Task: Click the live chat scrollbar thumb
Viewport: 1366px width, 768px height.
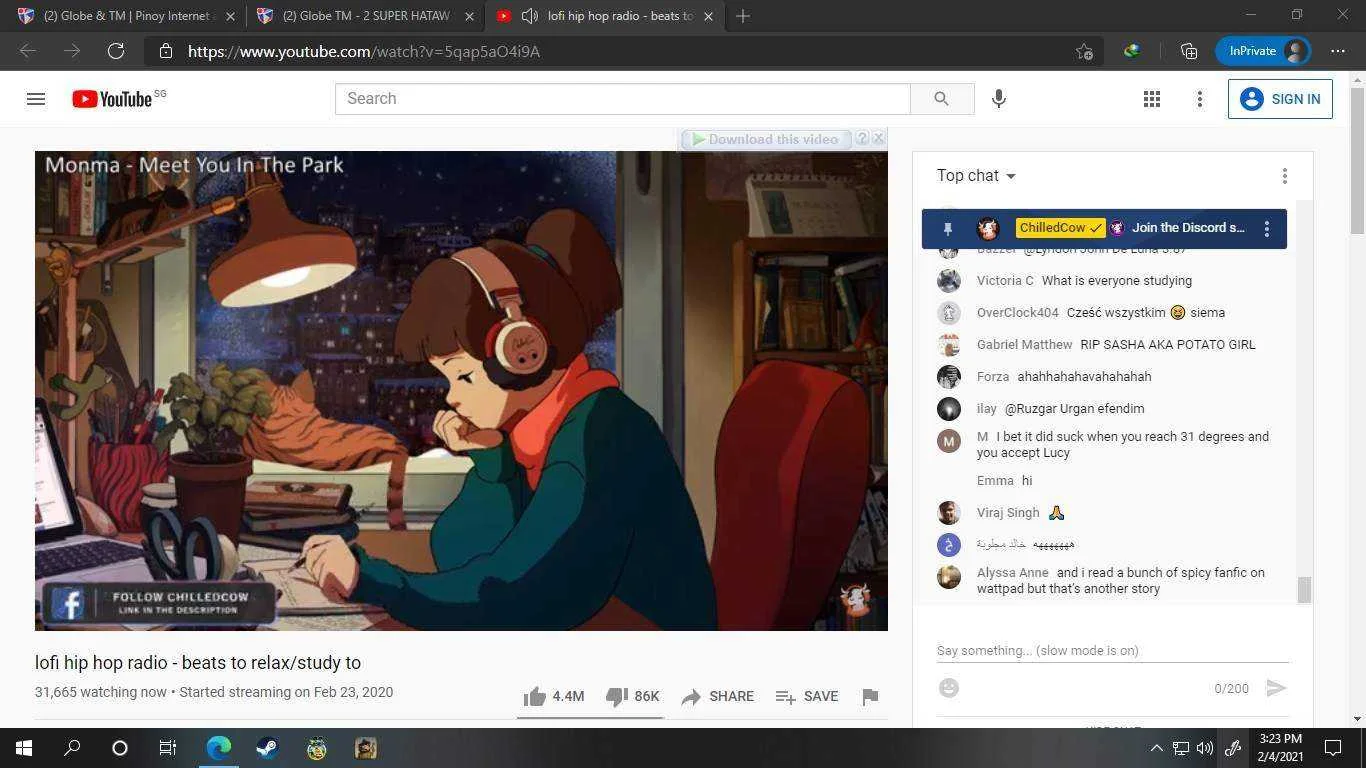Action: tap(1304, 590)
